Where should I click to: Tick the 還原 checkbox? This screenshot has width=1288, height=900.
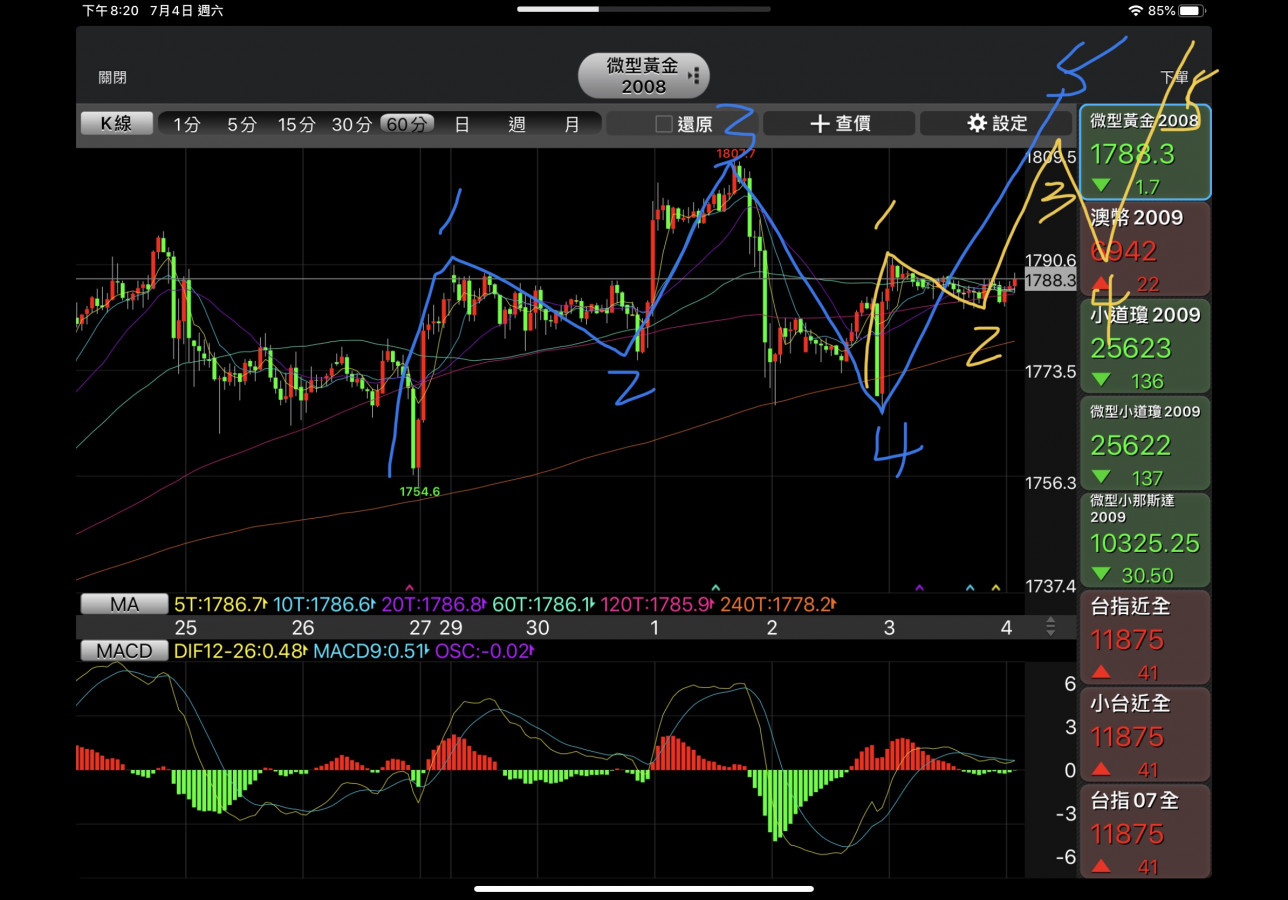click(663, 124)
